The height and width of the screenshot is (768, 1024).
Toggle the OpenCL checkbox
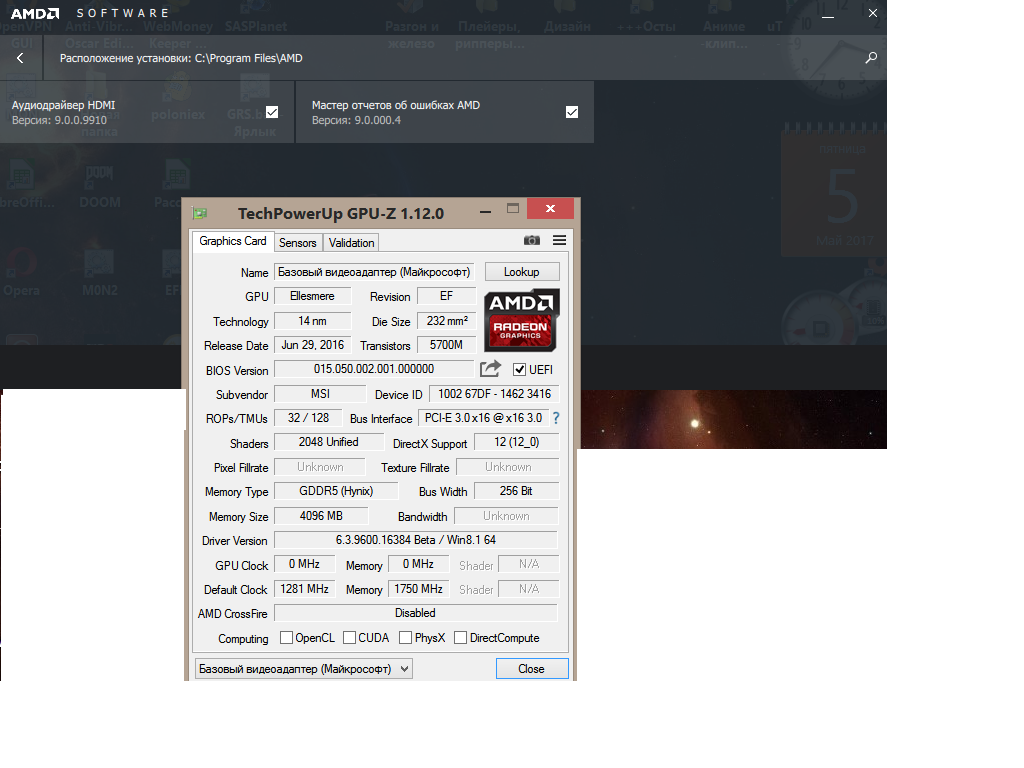(x=286, y=637)
